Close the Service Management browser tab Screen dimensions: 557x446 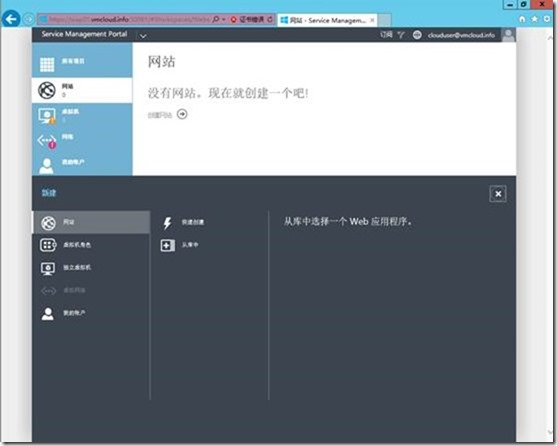(x=372, y=20)
